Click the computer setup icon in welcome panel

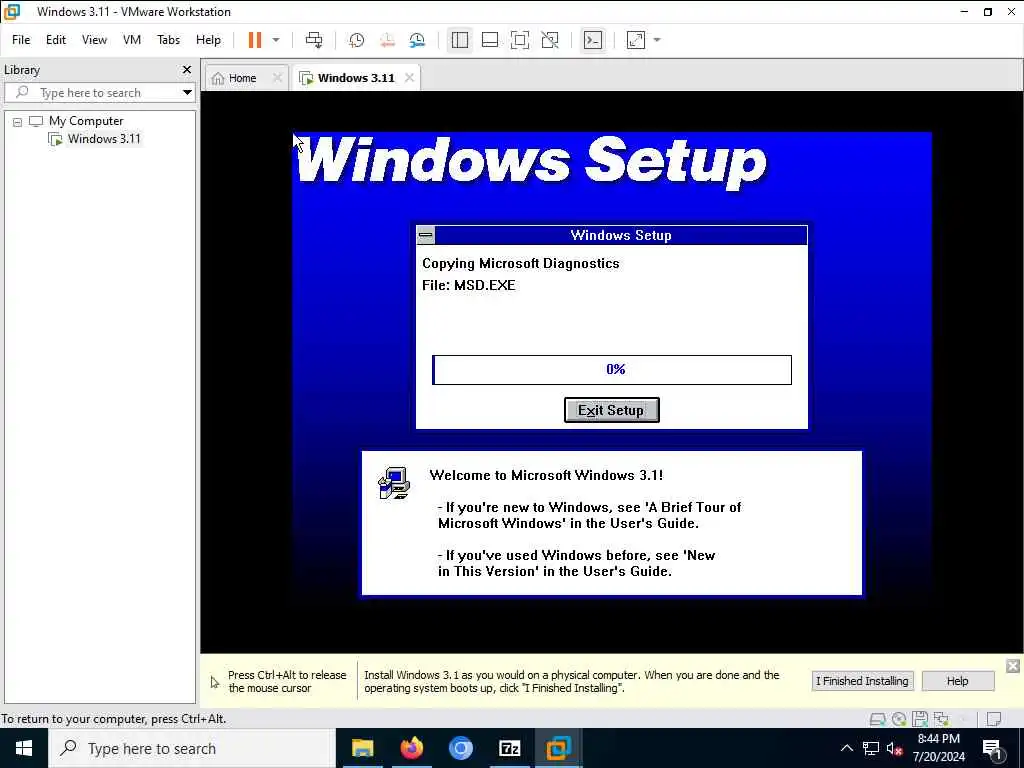coord(394,483)
